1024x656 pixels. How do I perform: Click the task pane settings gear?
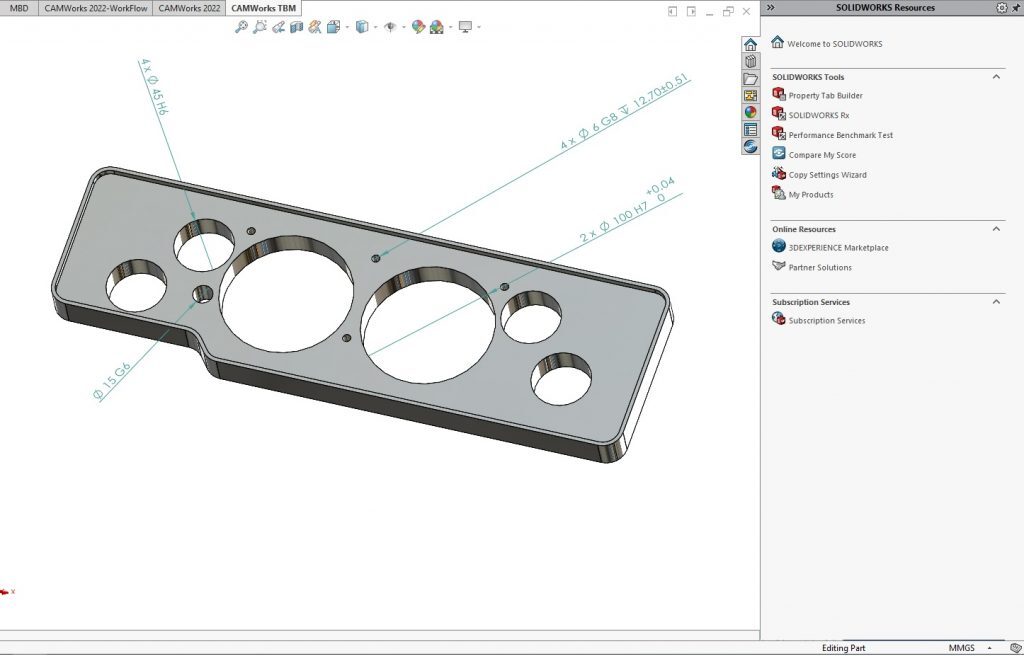(x=1001, y=7)
